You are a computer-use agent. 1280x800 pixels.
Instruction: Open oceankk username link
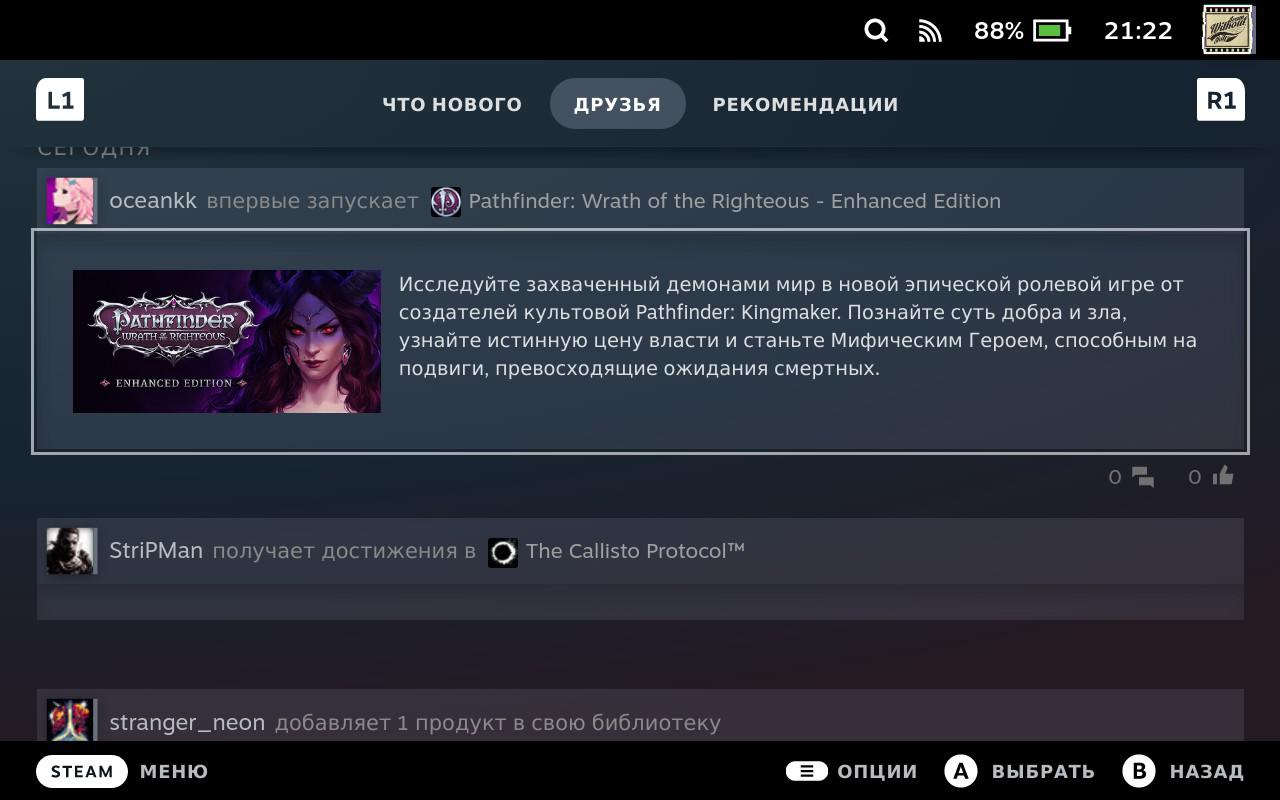[x=153, y=201]
